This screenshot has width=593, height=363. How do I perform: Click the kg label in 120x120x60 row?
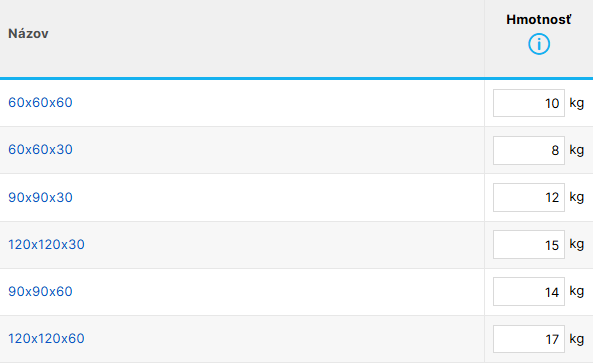577,338
